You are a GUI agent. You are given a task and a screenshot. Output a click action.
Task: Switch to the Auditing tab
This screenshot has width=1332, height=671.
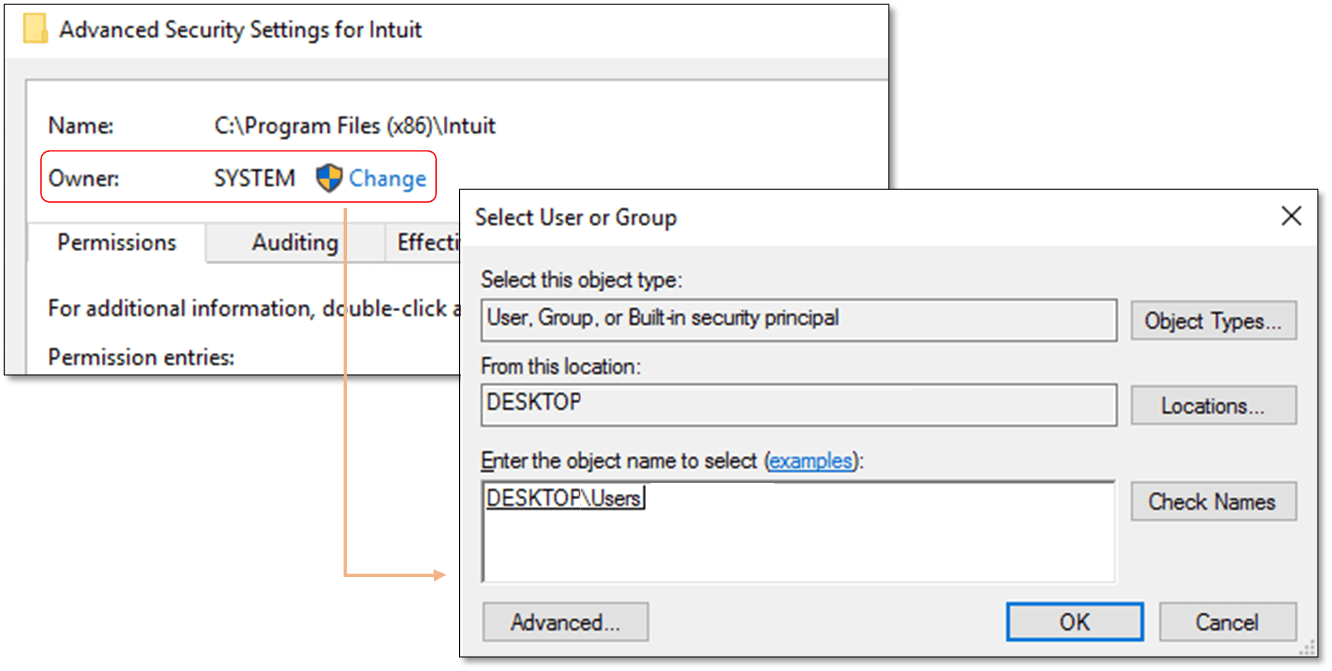click(294, 242)
